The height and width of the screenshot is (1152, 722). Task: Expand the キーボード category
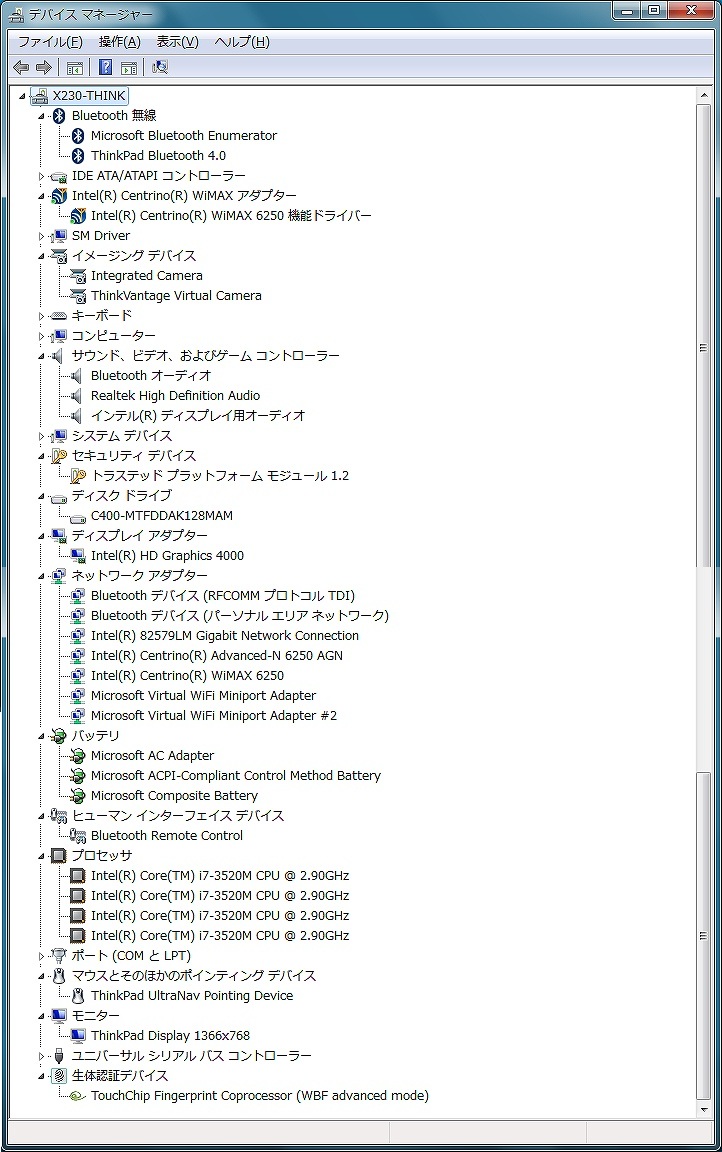(41, 317)
